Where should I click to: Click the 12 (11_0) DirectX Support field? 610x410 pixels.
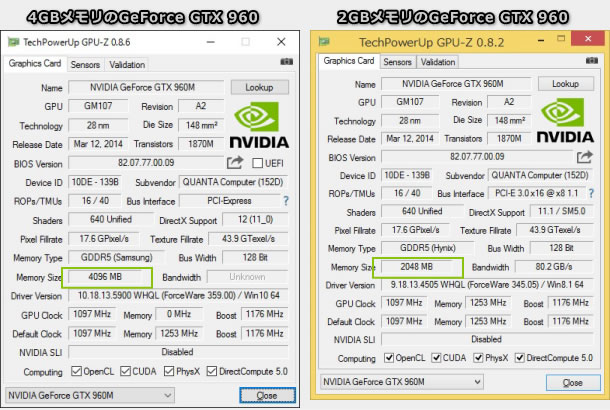click(255, 219)
